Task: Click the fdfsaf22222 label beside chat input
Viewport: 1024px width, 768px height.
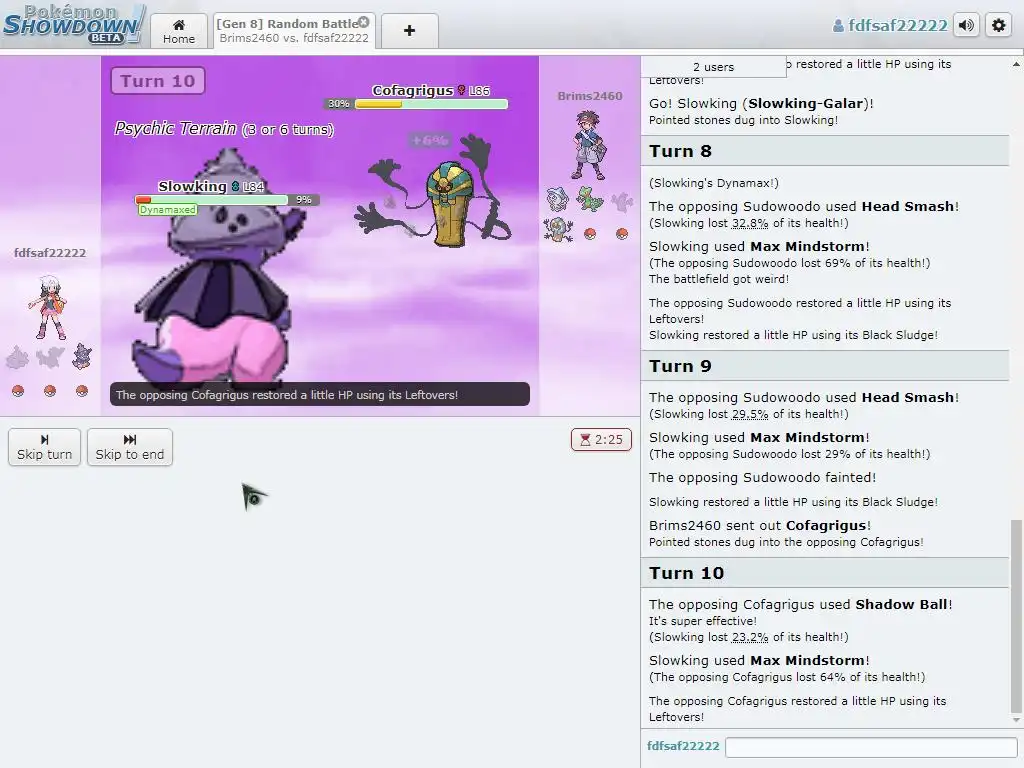Action: (683, 746)
